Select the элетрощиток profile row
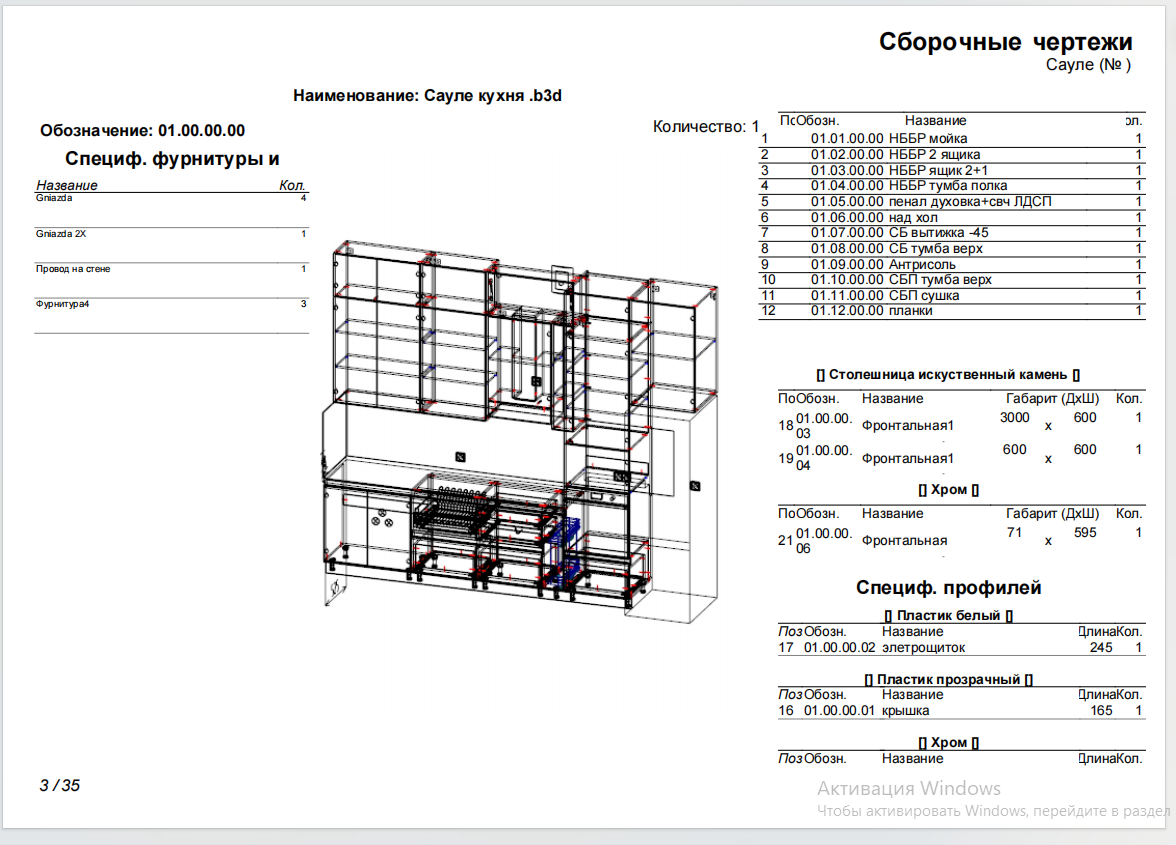The width and height of the screenshot is (1176, 845). click(x=961, y=647)
